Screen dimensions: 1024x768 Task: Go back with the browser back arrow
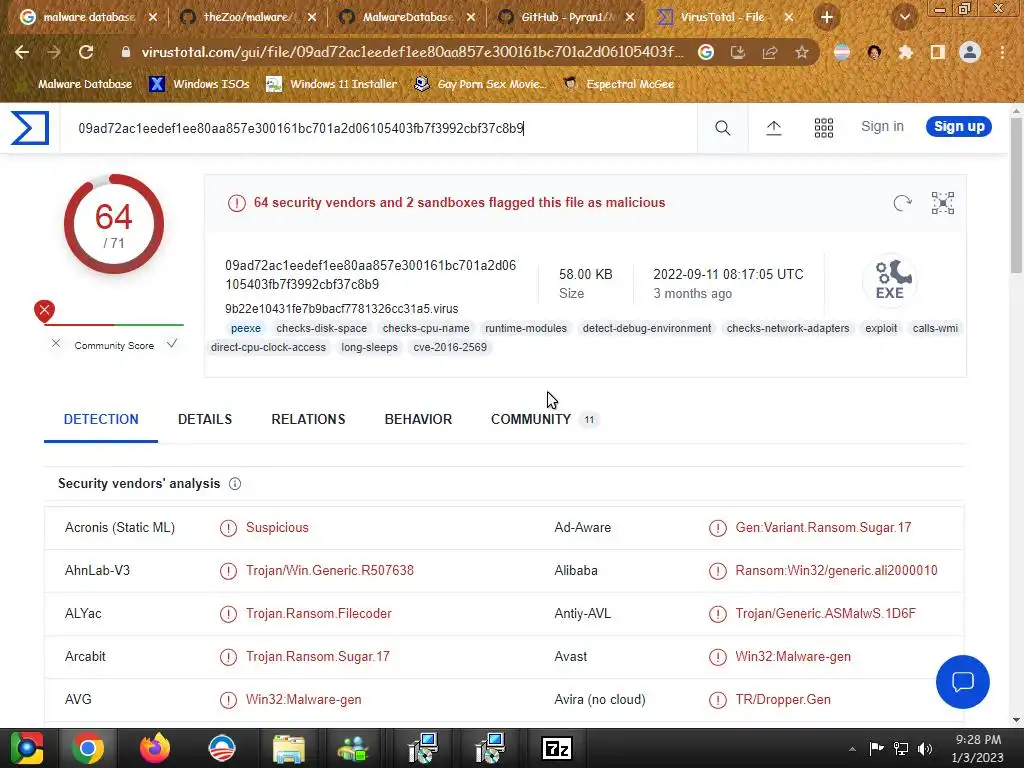(x=22, y=52)
